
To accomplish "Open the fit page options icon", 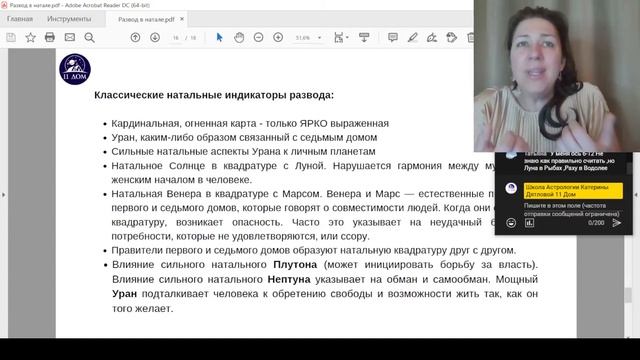I will 340,38.
